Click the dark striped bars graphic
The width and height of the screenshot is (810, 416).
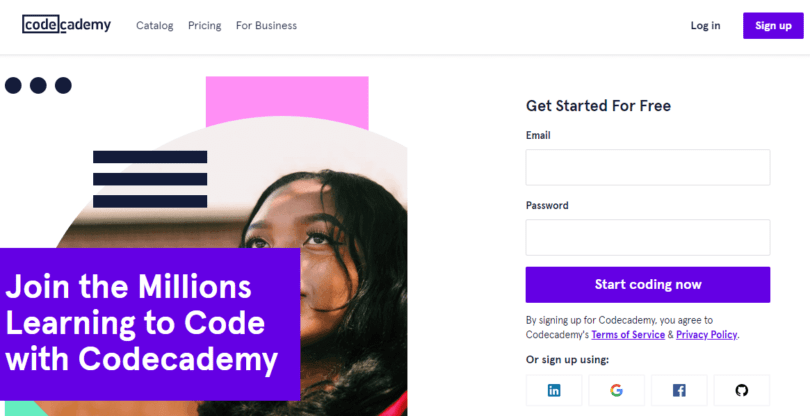click(150, 178)
